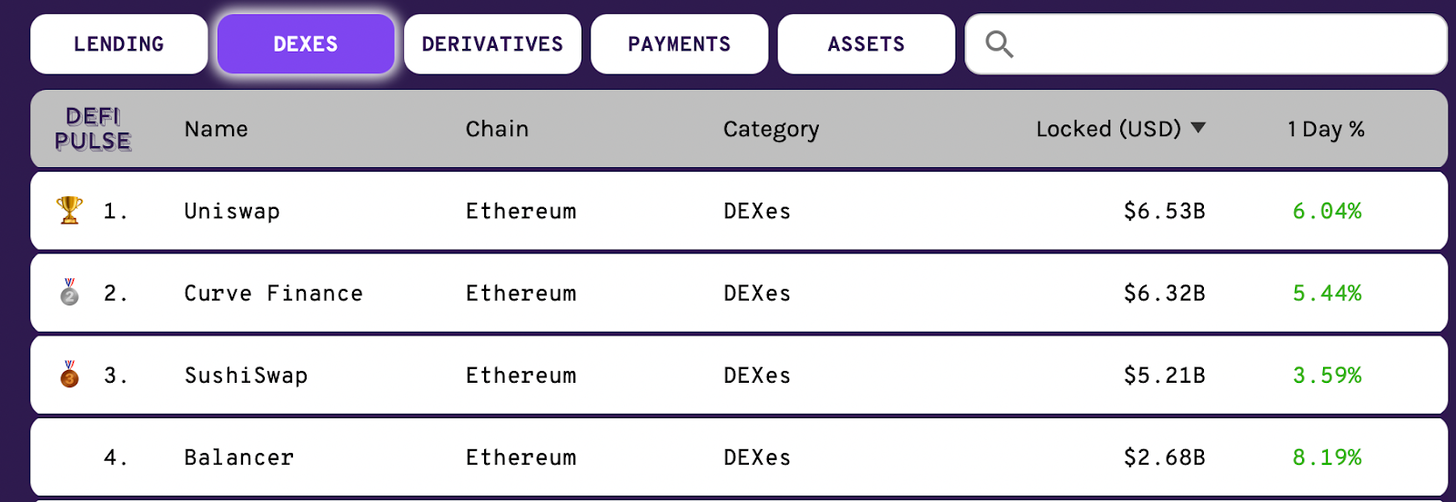The height and width of the screenshot is (502, 1456).
Task: Sort by the Chain column header
Action: coord(497,129)
